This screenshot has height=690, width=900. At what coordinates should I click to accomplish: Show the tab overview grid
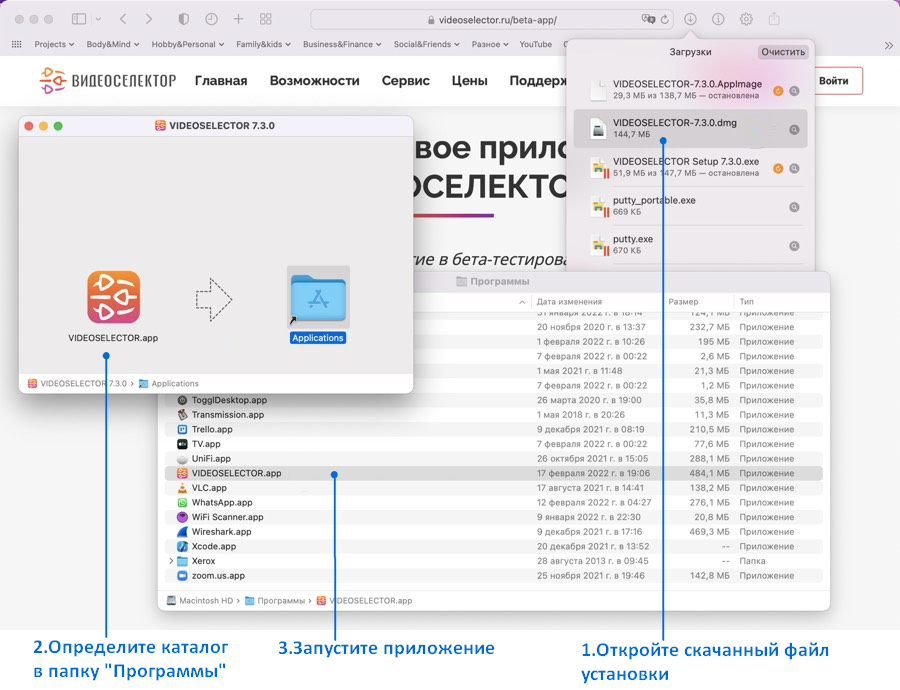[265, 19]
